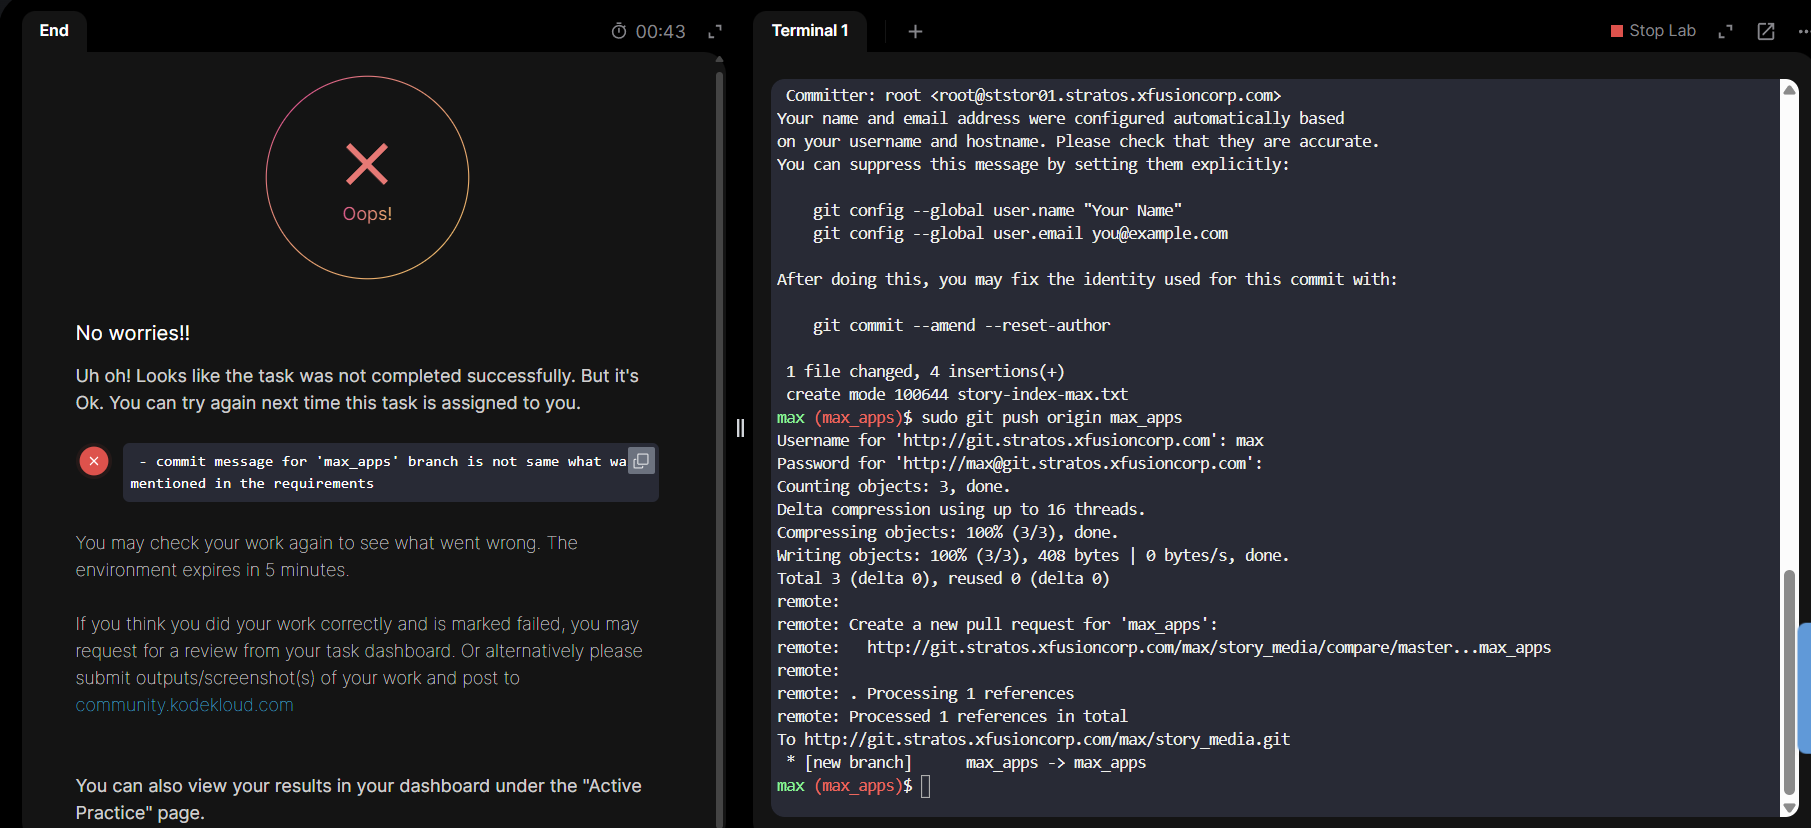Select the End tab
This screenshot has width=1811, height=828.
pyautogui.click(x=54, y=31)
